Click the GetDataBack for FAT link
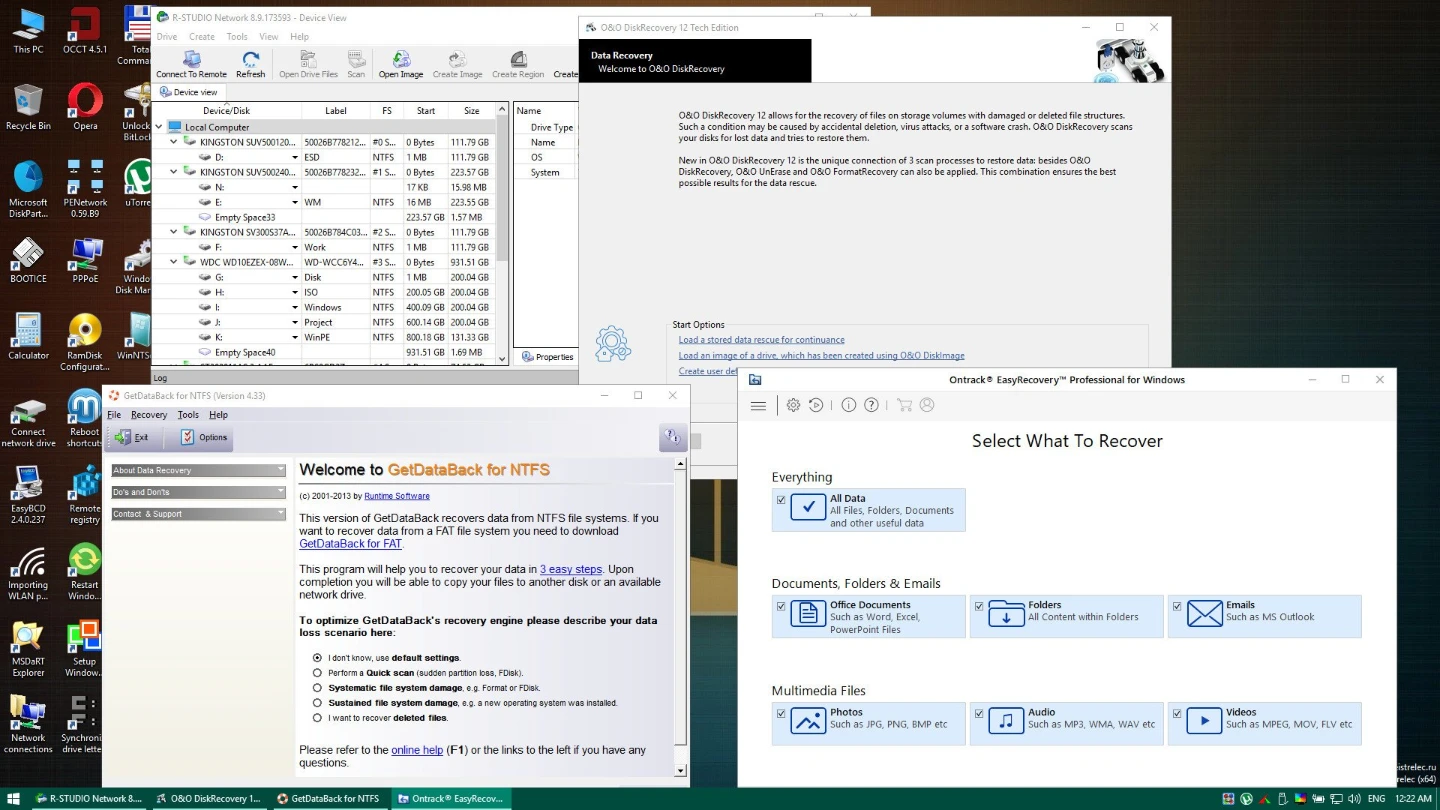This screenshot has height=810, width=1440. pyautogui.click(x=350, y=544)
